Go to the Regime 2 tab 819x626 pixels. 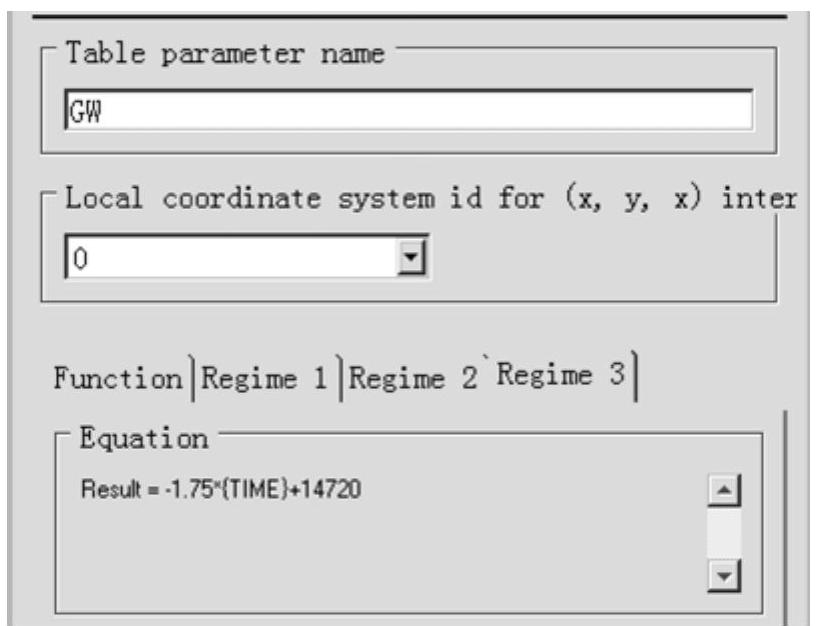(x=402, y=378)
